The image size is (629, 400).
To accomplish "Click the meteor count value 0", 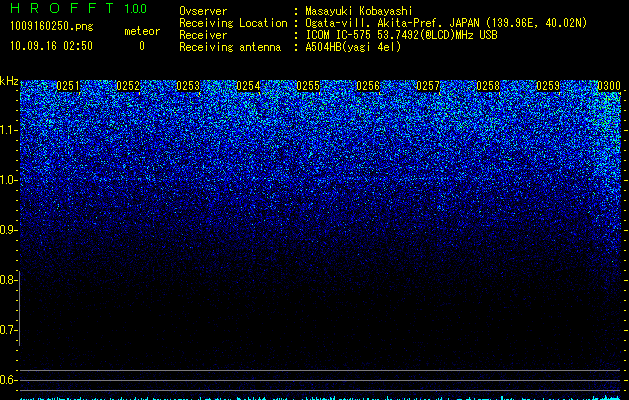I will click(142, 46).
